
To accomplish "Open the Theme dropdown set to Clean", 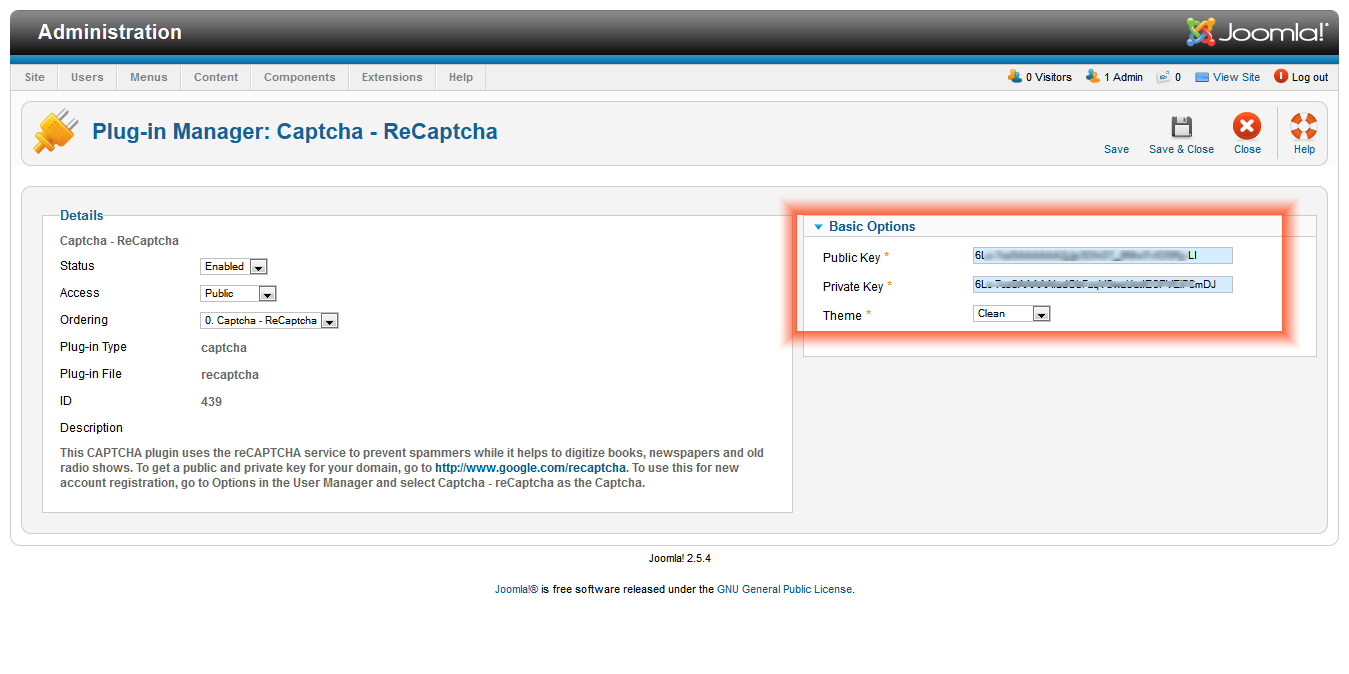I will point(1012,314).
